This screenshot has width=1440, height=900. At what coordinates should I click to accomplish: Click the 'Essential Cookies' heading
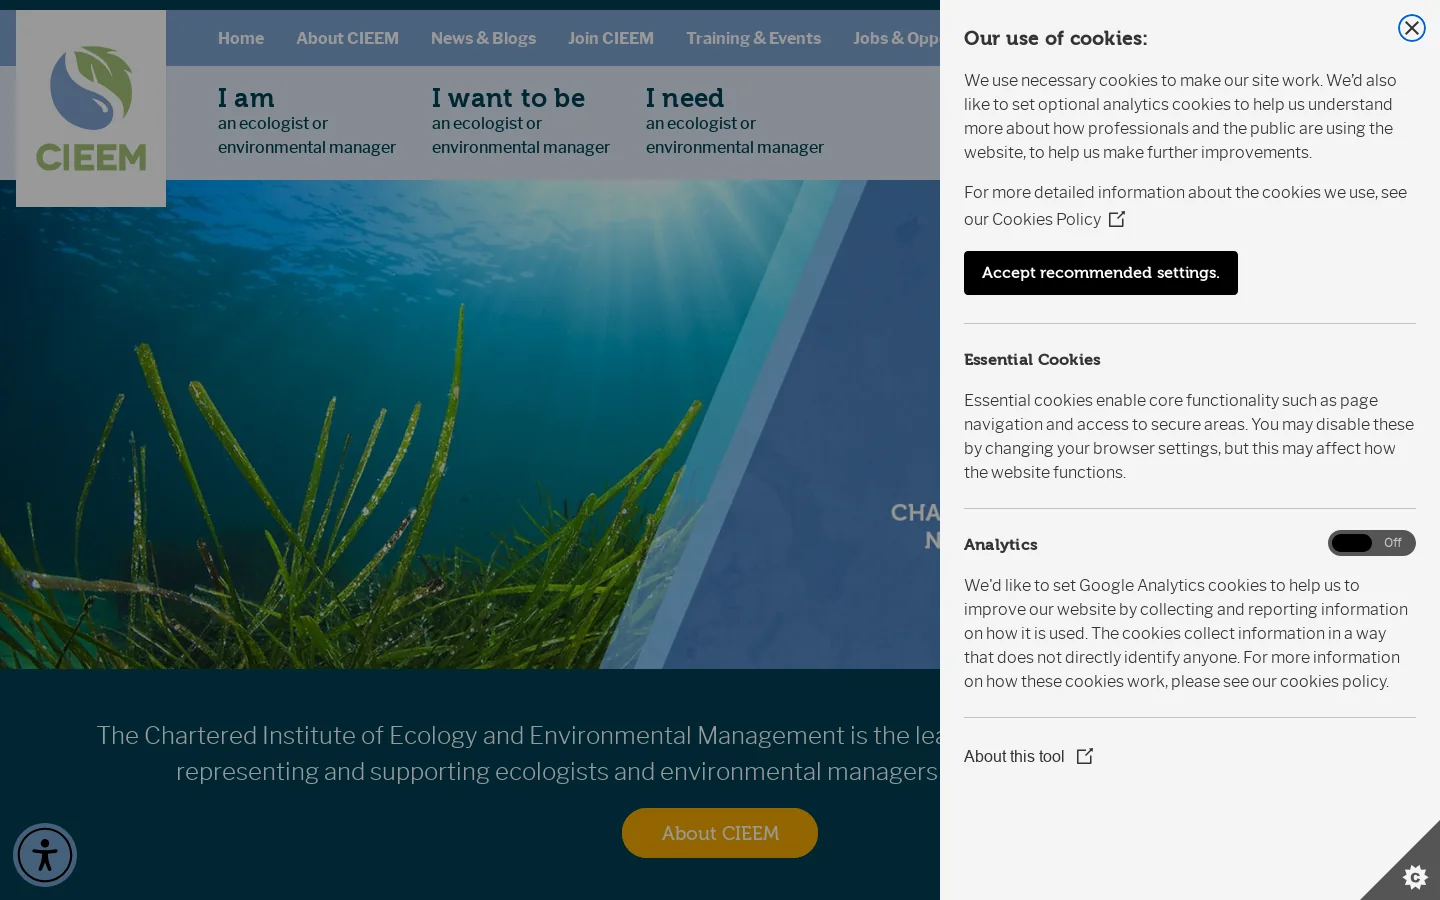1032,359
